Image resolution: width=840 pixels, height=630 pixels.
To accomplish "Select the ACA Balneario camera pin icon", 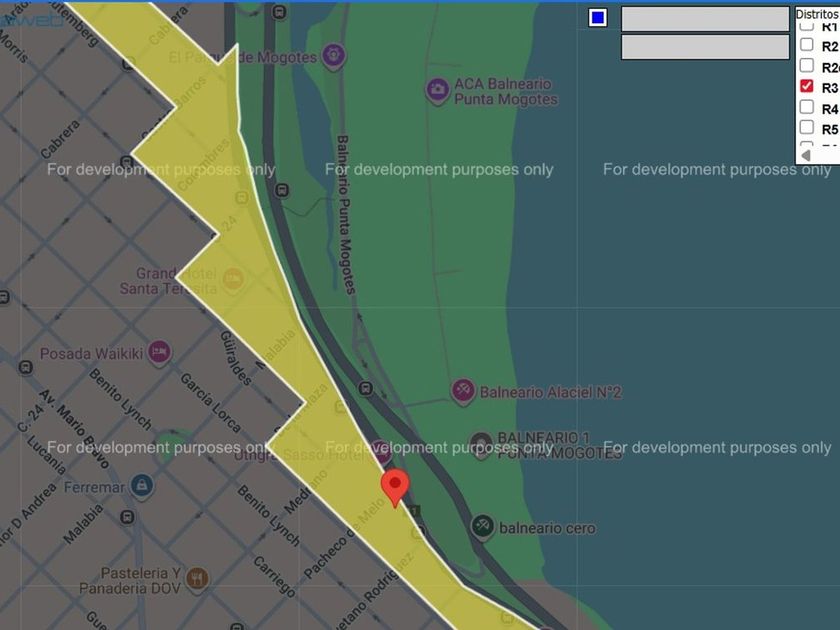I will coord(437,91).
